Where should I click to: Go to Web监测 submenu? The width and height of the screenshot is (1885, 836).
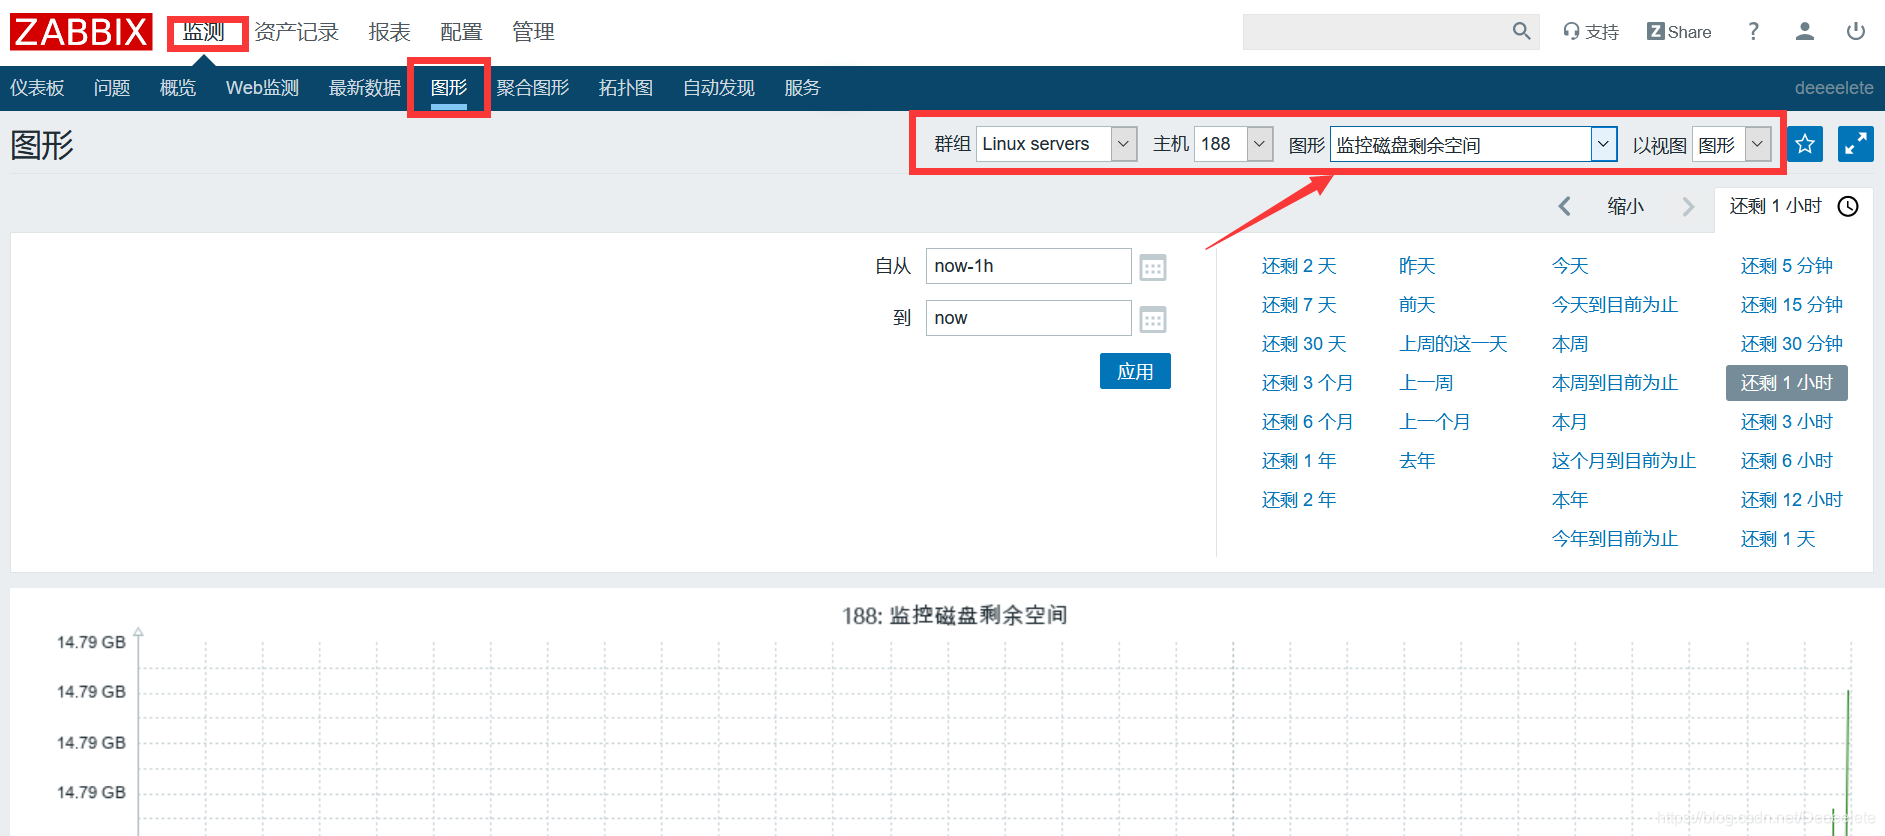(x=262, y=88)
